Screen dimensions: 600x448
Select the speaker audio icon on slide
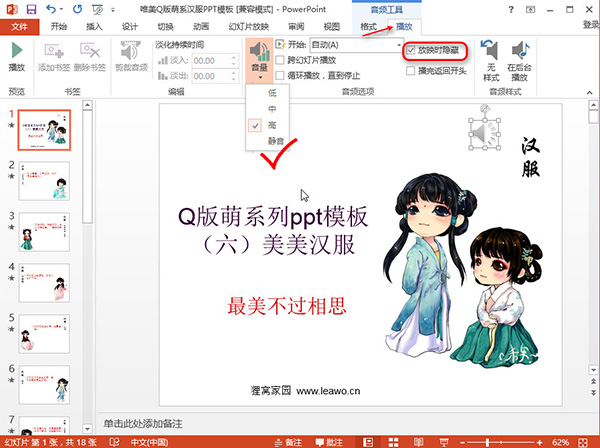click(485, 134)
